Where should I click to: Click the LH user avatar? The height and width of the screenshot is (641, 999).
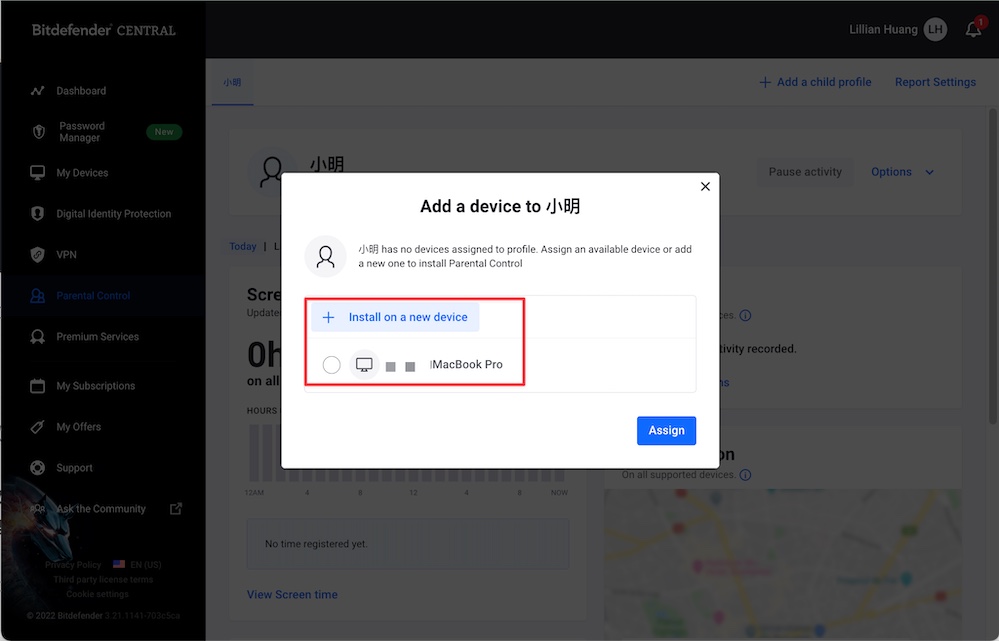(935, 29)
